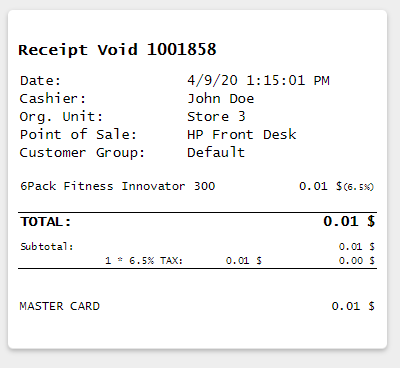
Task: Click the bold total amount 0.01 $
Action: coord(349,221)
